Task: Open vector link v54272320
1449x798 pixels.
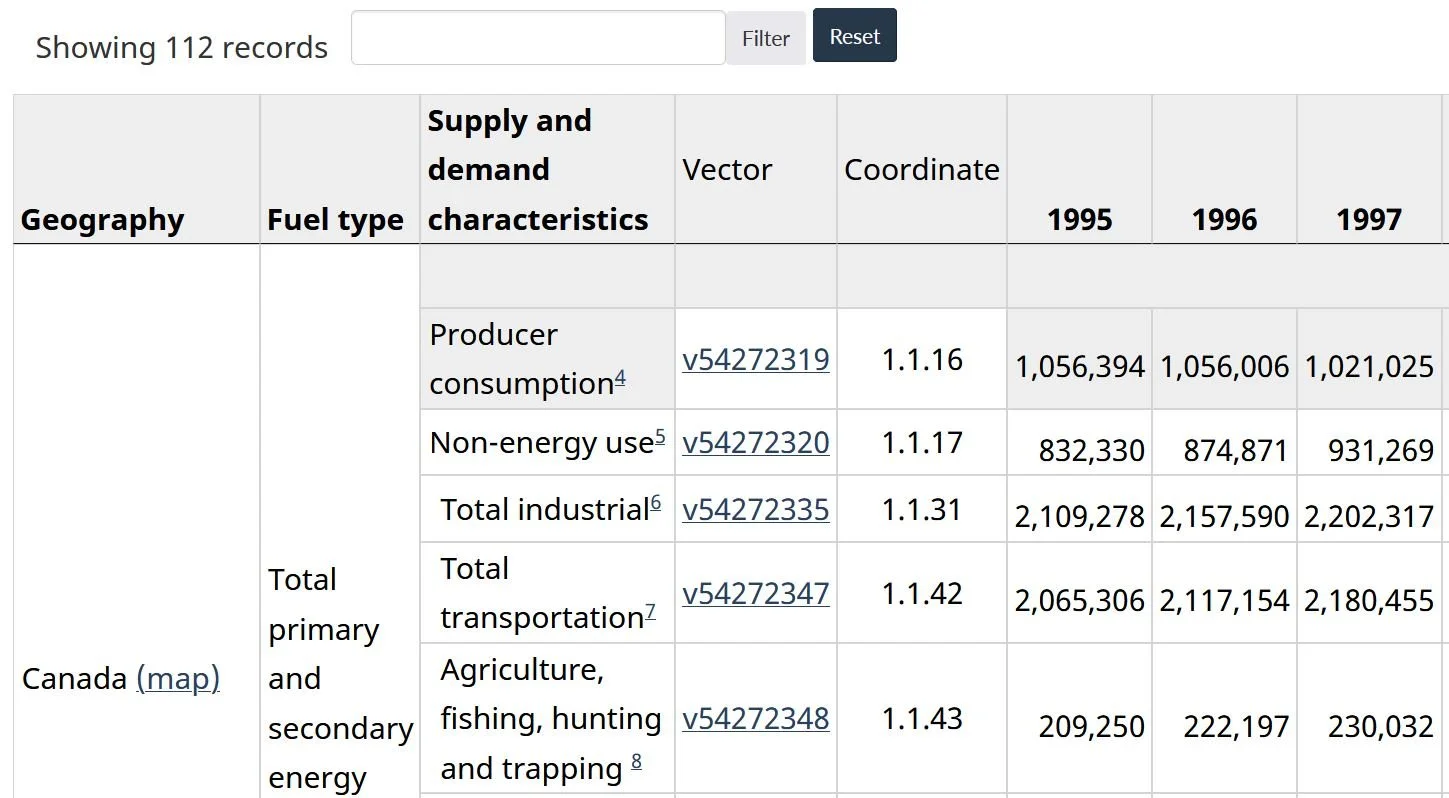Action: 755,442
